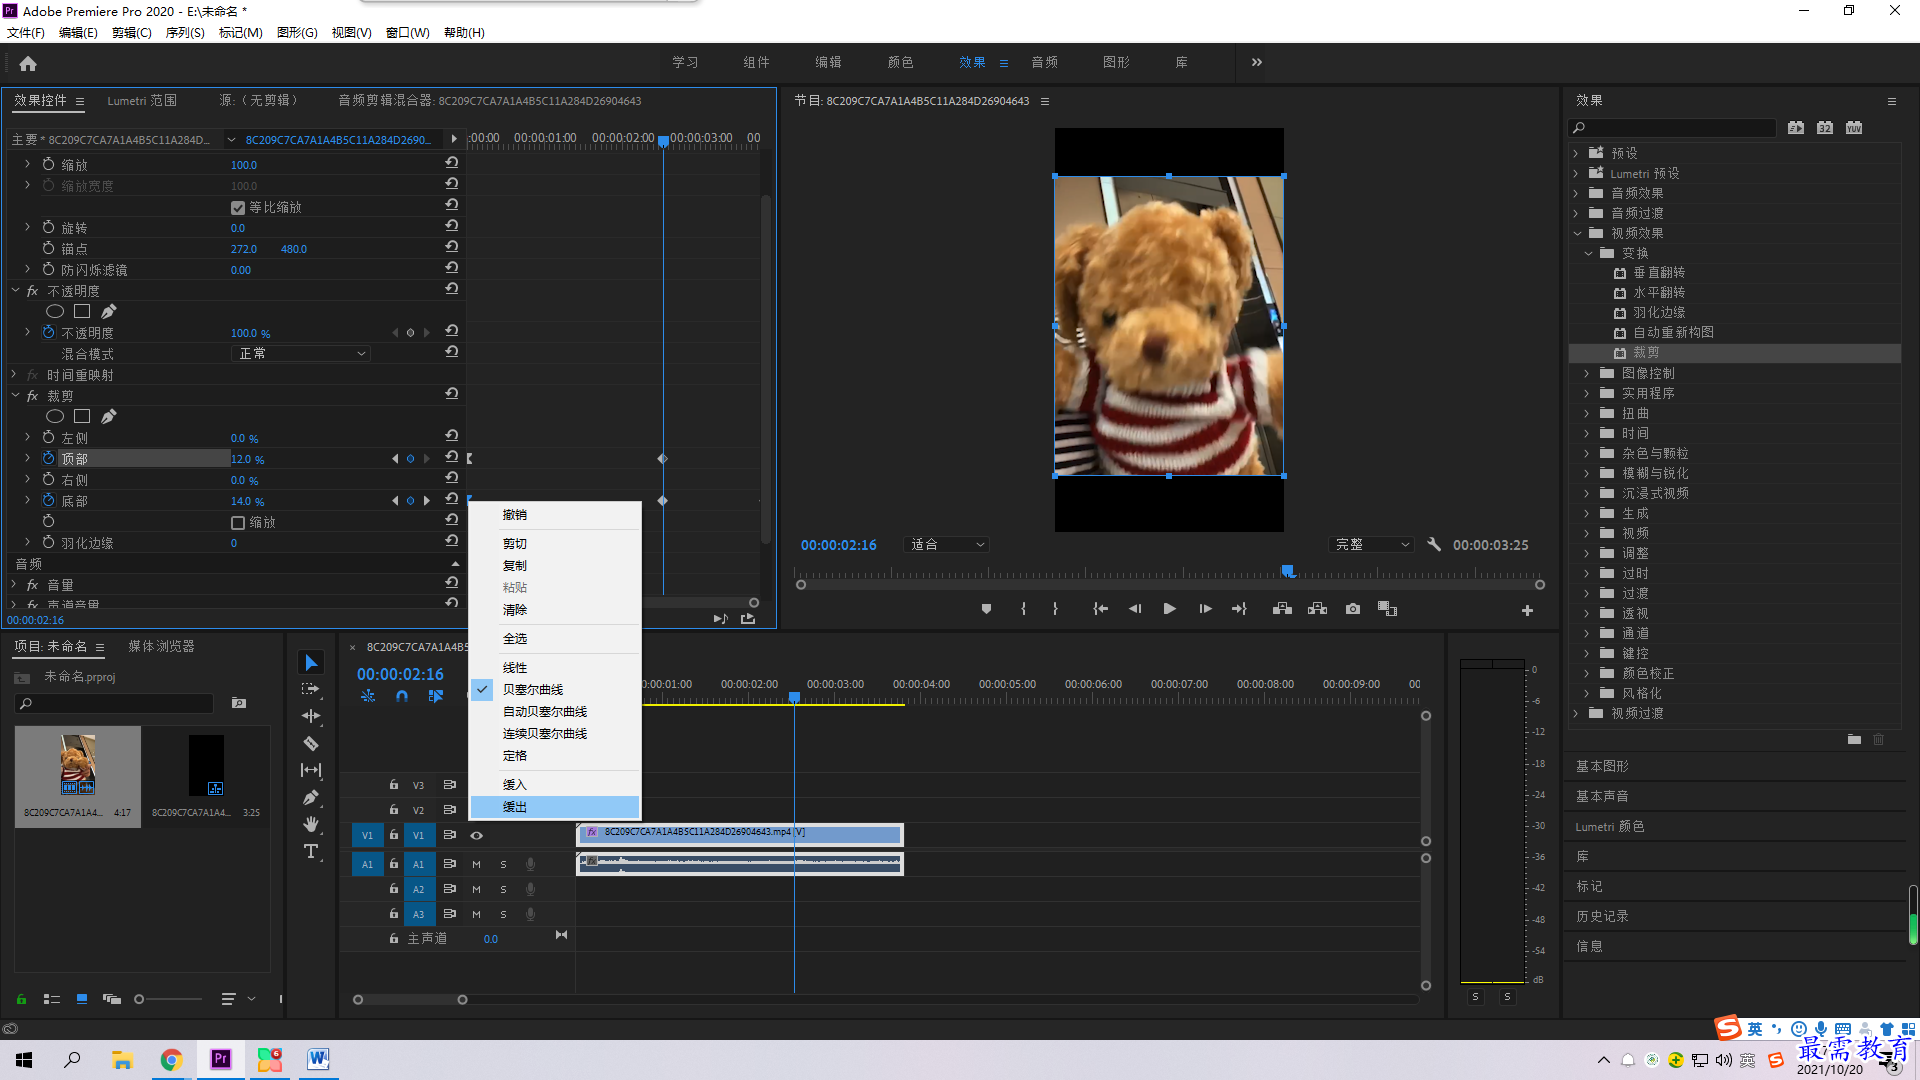The width and height of the screenshot is (1920, 1080).
Task: Choose 缓入 in context menu
Action: 555,785
